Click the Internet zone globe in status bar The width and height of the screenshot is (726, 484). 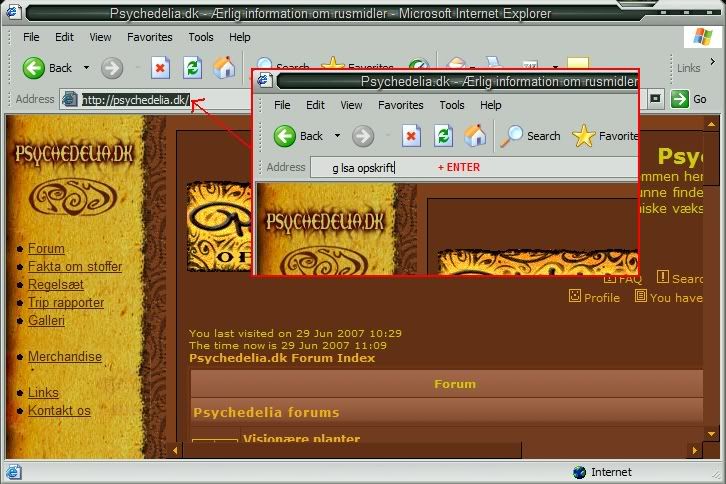[x=579, y=472]
